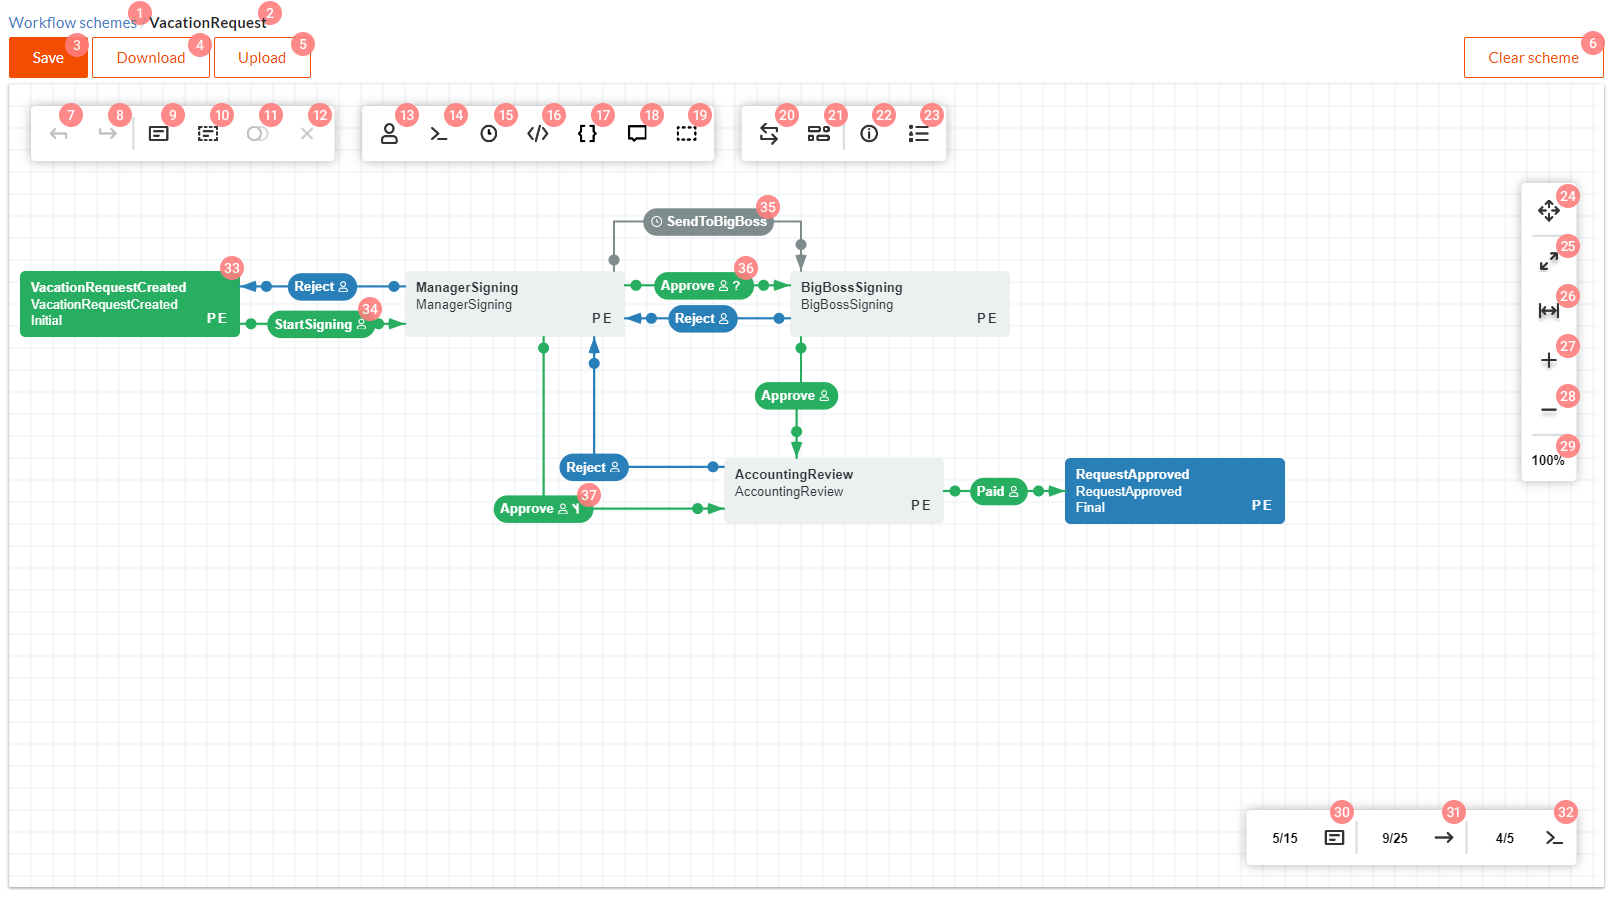Viewport: 1609px width, 902px height.
Task: Click the 9/25 transitions count
Action: click(x=1395, y=838)
